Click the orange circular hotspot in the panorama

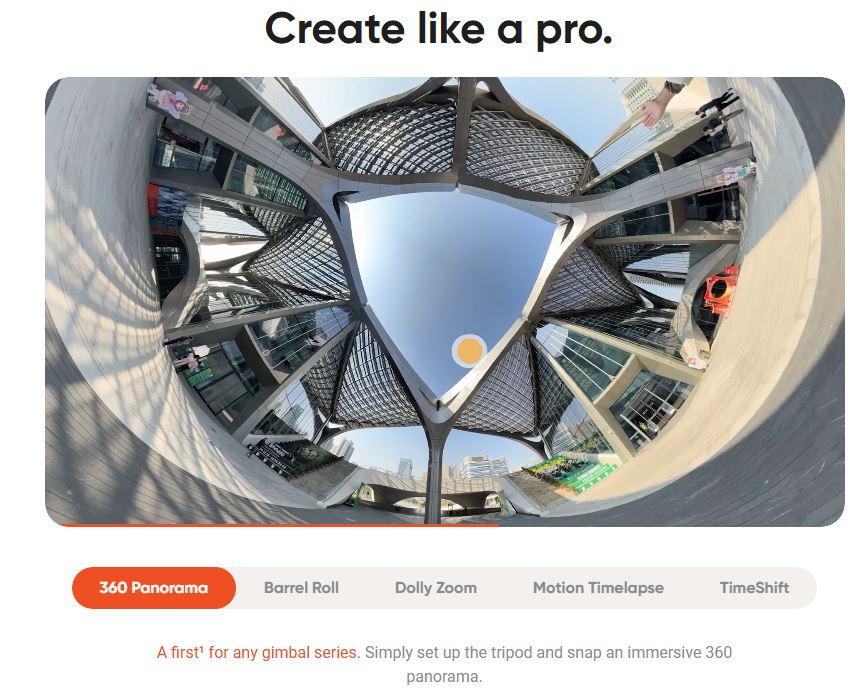click(469, 350)
